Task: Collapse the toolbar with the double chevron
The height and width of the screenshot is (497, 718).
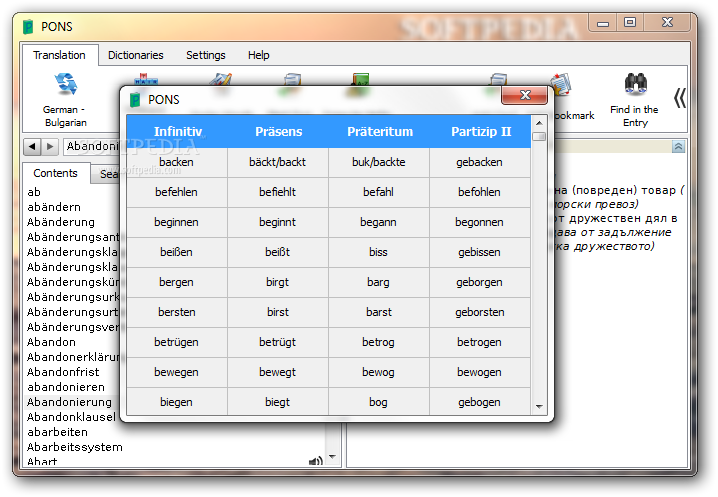Action: (x=680, y=98)
